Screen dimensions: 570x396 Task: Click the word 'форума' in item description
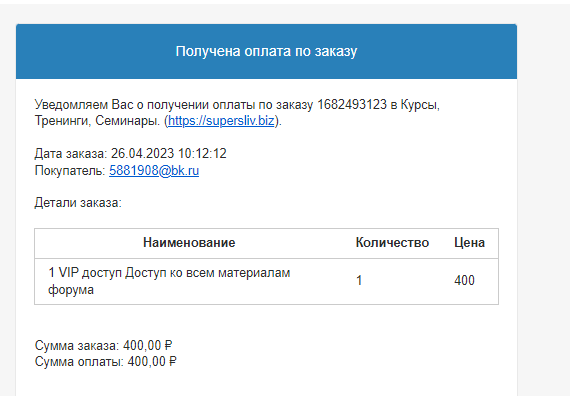pyautogui.click(x=71, y=290)
